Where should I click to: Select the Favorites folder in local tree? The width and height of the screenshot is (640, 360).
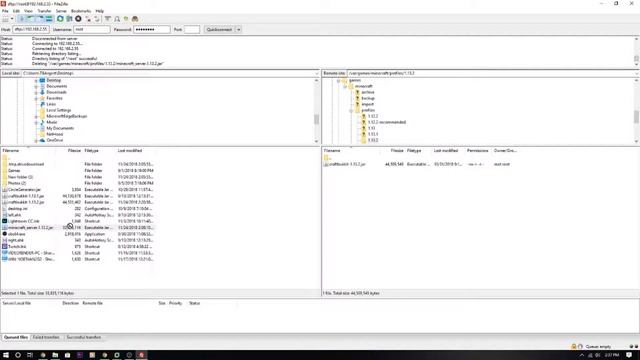(x=54, y=98)
